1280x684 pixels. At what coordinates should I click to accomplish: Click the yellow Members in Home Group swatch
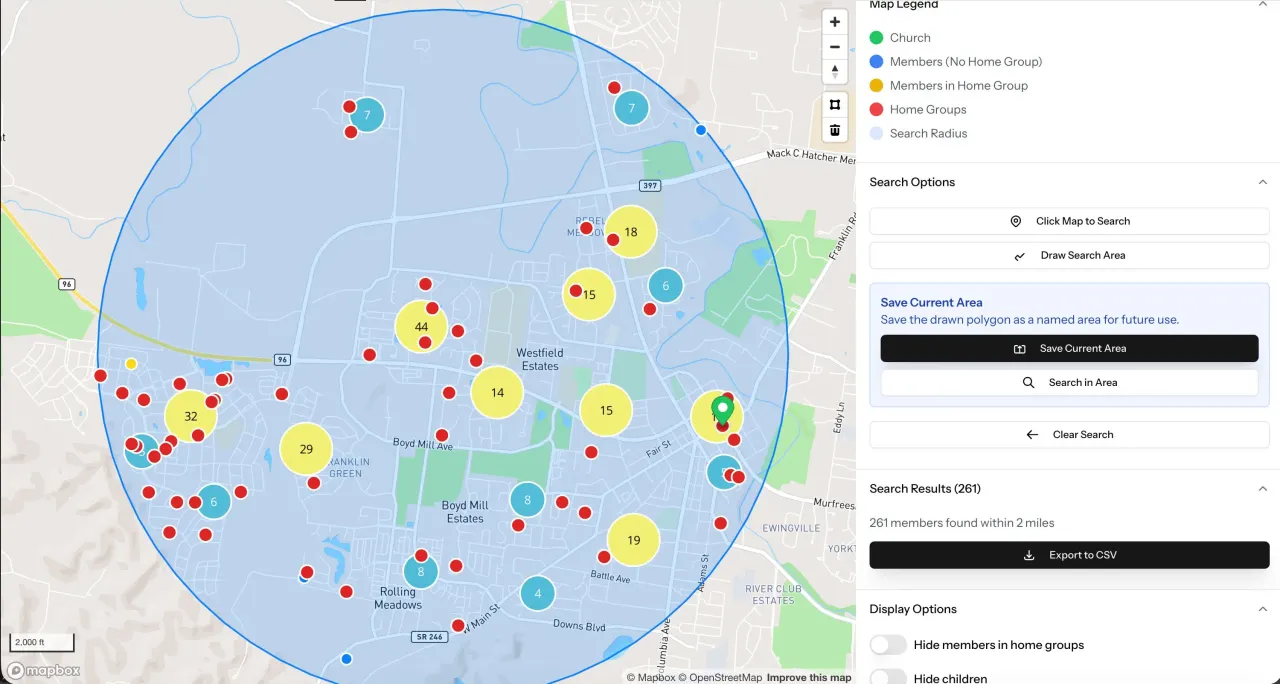(877, 86)
